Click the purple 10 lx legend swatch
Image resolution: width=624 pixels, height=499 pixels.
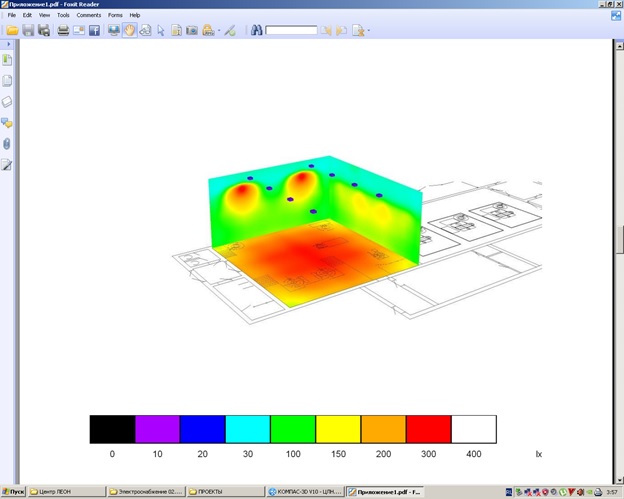tap(158, 429)
